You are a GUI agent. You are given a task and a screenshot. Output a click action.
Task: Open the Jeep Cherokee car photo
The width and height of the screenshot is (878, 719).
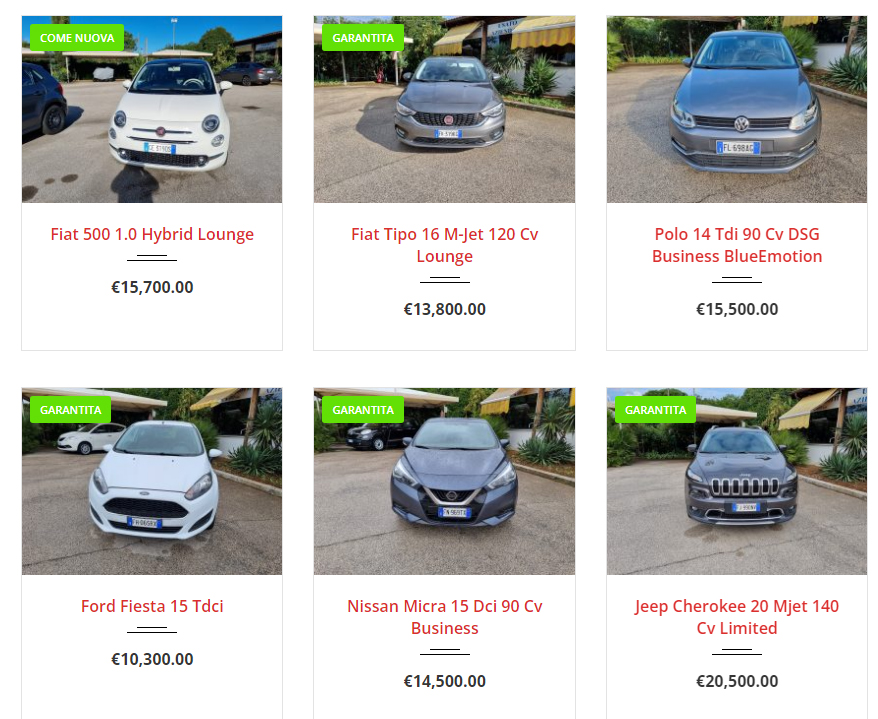pos(737,481)
